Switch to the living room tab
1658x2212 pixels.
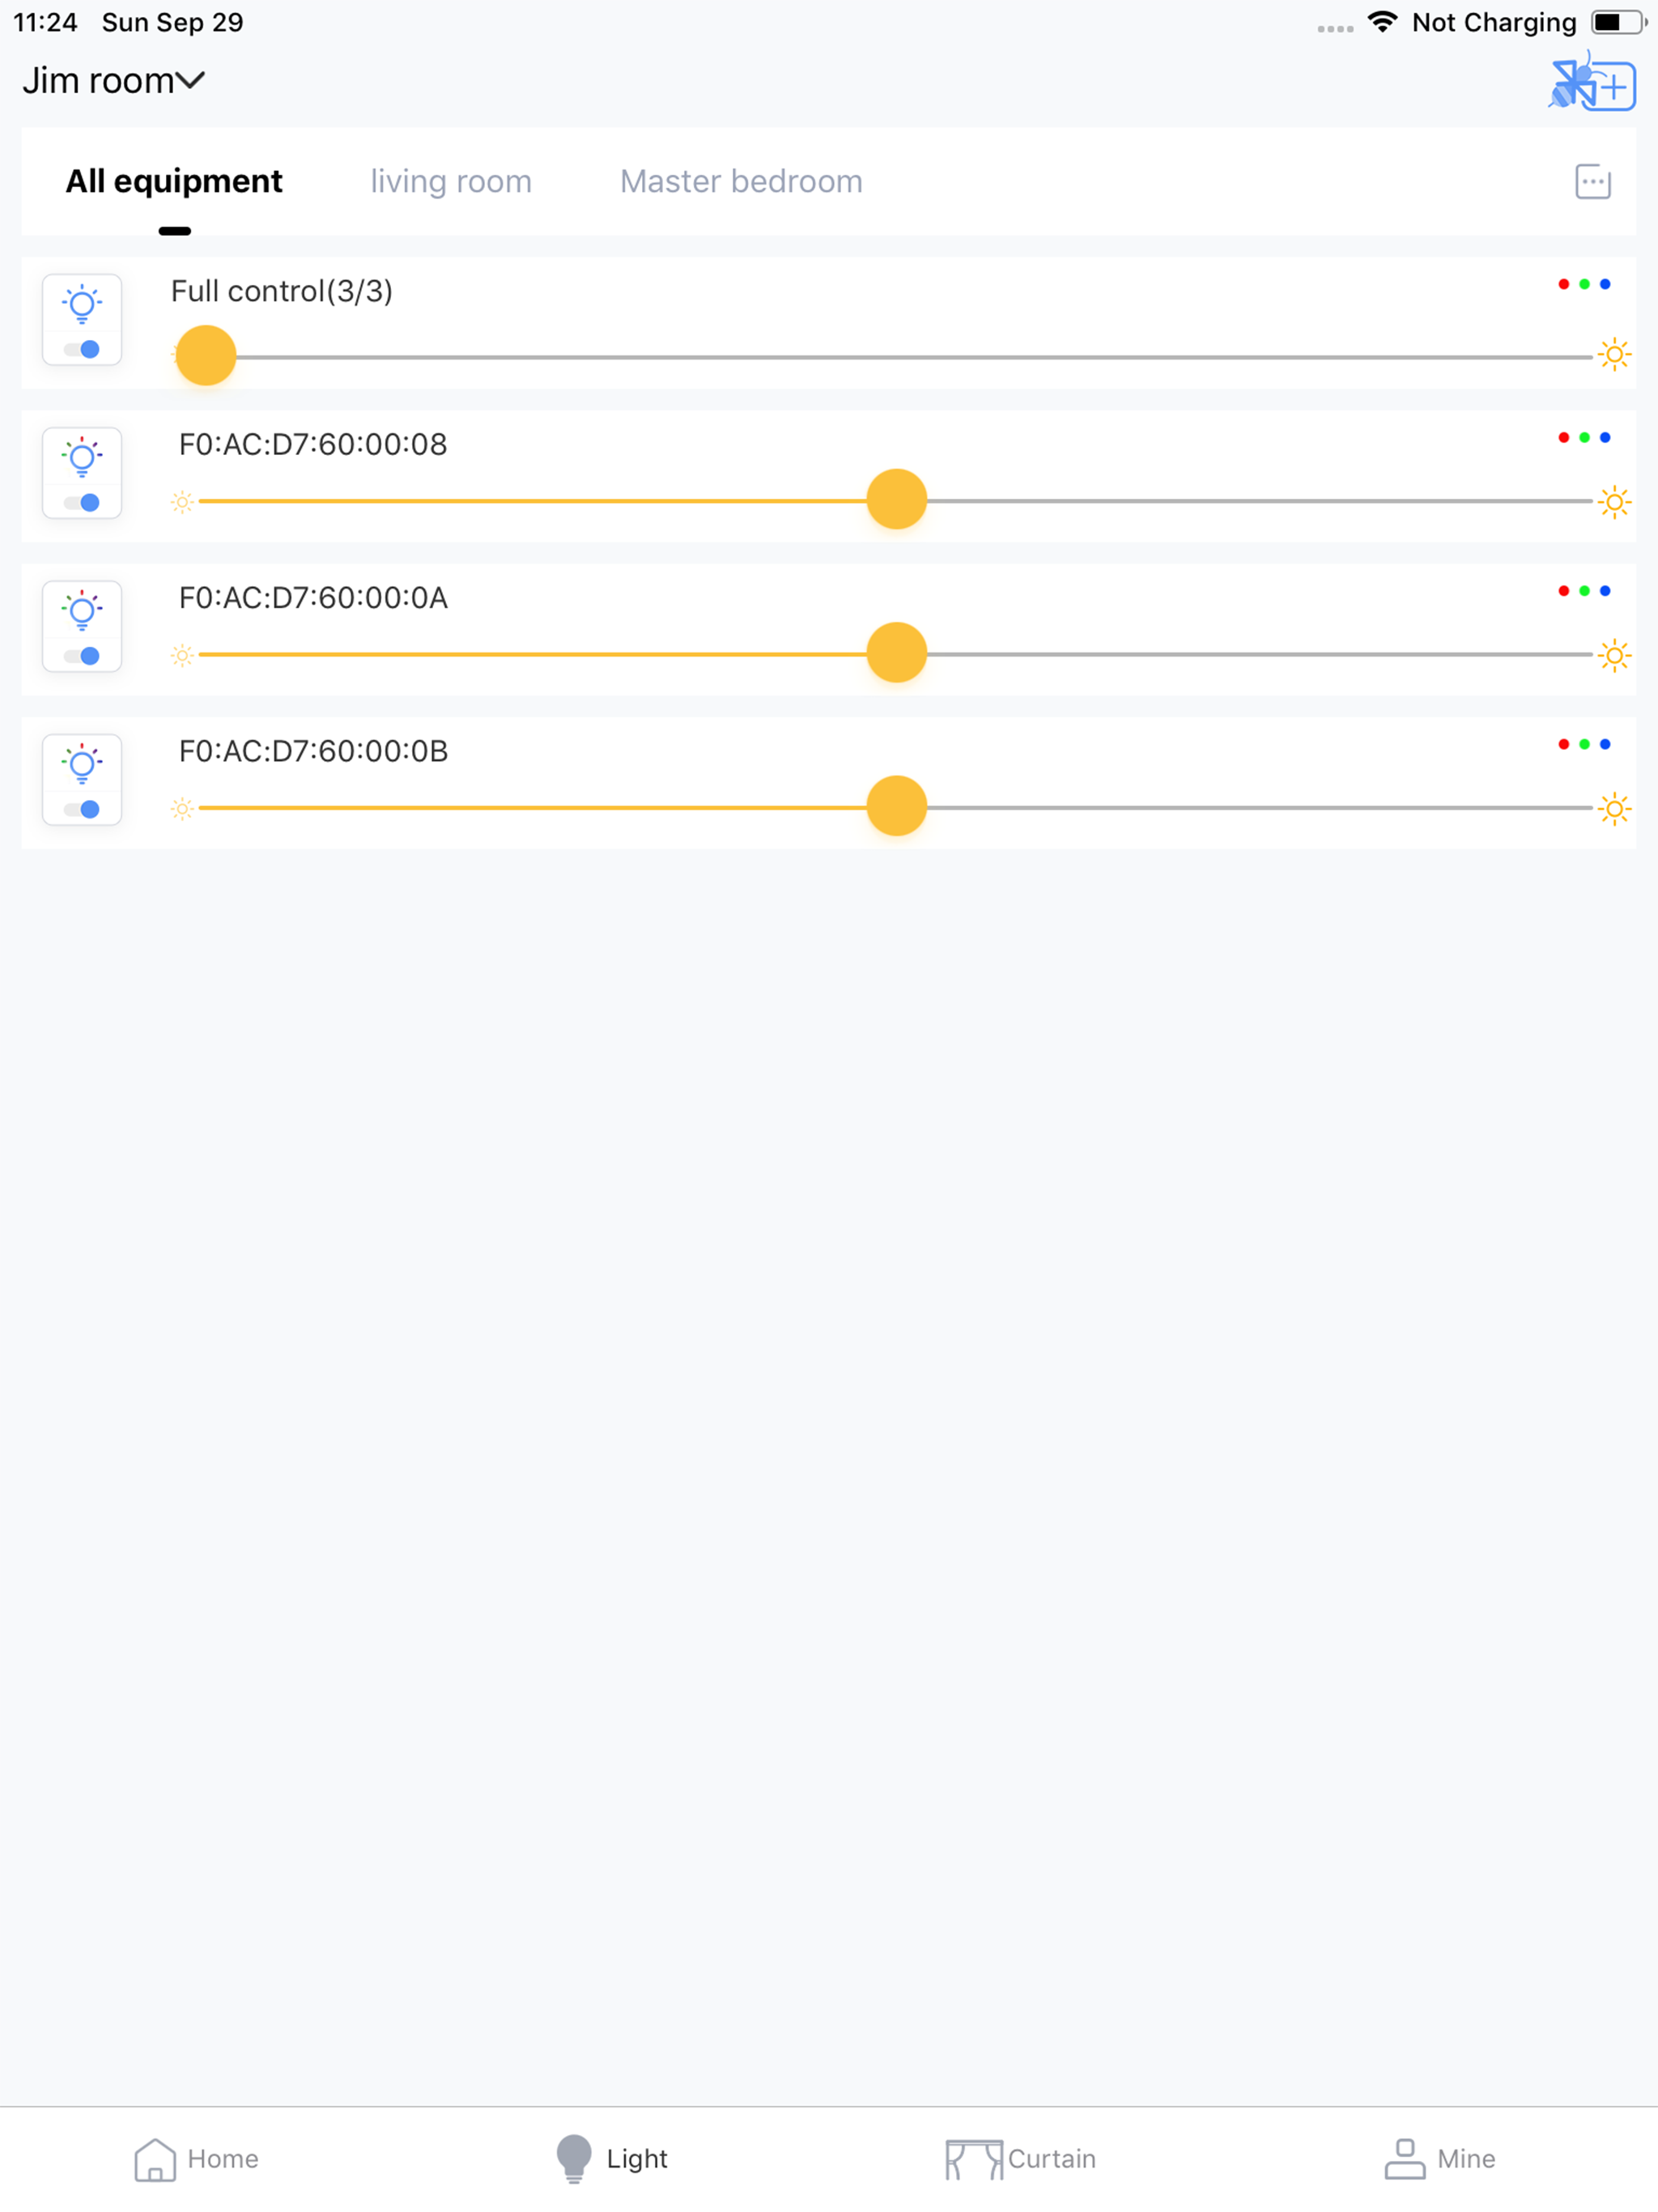(451, 181)
